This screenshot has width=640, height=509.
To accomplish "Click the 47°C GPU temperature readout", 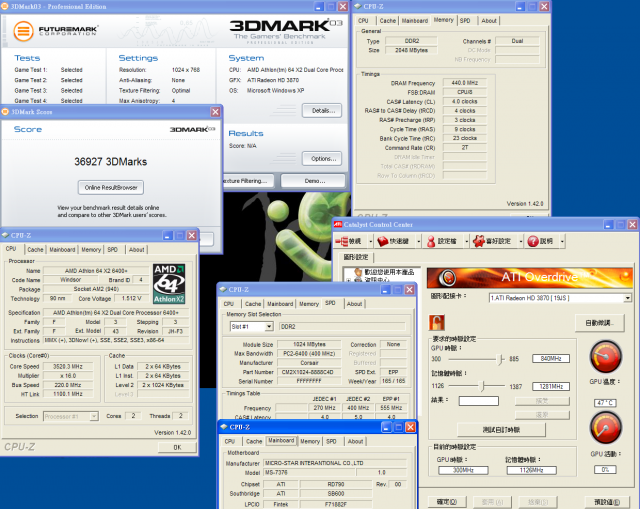I will coord(605,403).
